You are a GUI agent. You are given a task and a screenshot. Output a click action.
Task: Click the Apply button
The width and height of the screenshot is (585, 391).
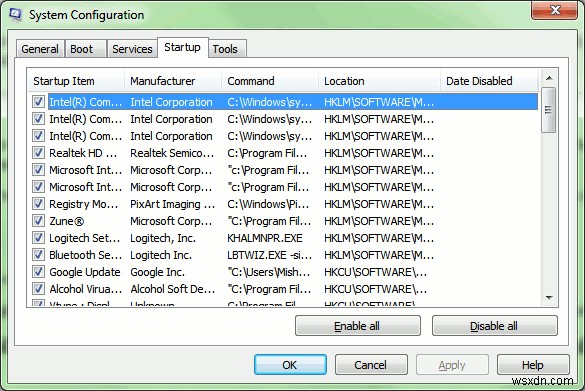[x=452, y=365]
